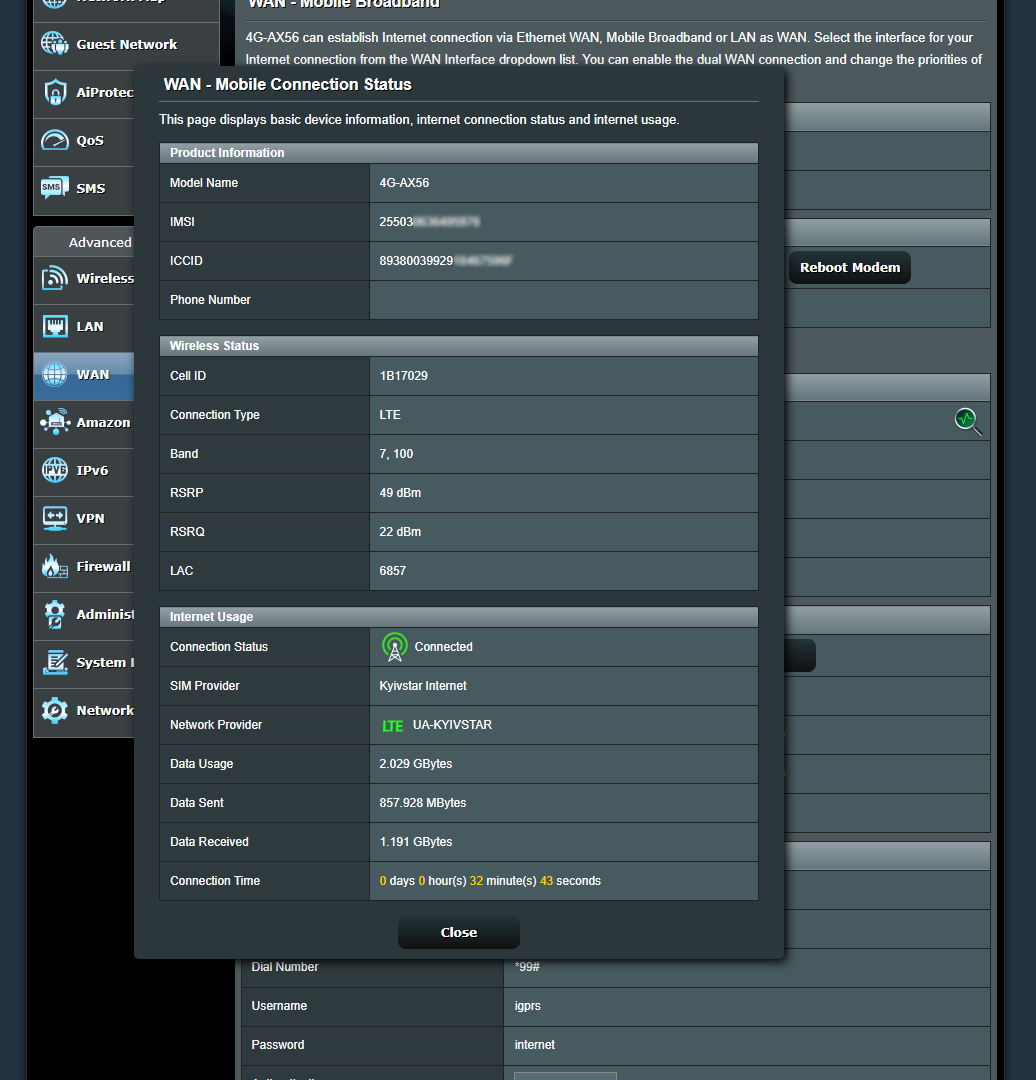This screenshot has width=1036, height=1080.
Task: Select the Band value 7, 100
Action: pos(396,454)
